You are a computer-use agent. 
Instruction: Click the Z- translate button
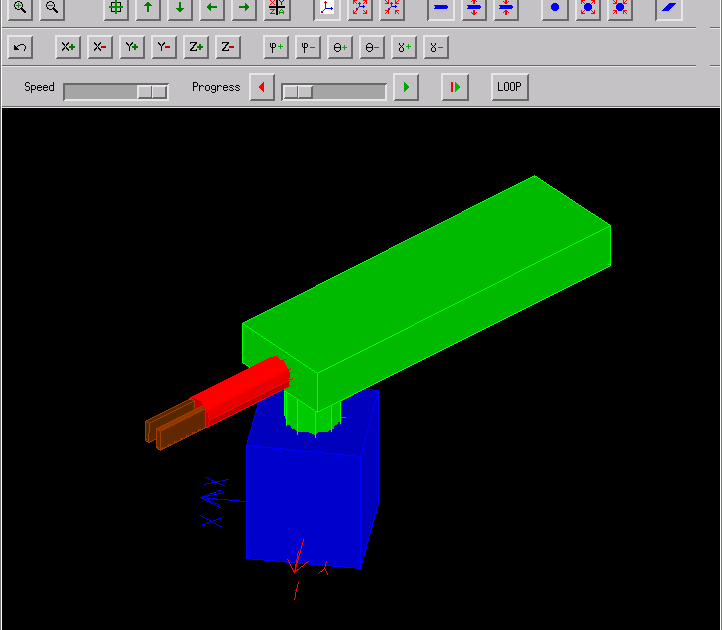click(x=228, y=47)
